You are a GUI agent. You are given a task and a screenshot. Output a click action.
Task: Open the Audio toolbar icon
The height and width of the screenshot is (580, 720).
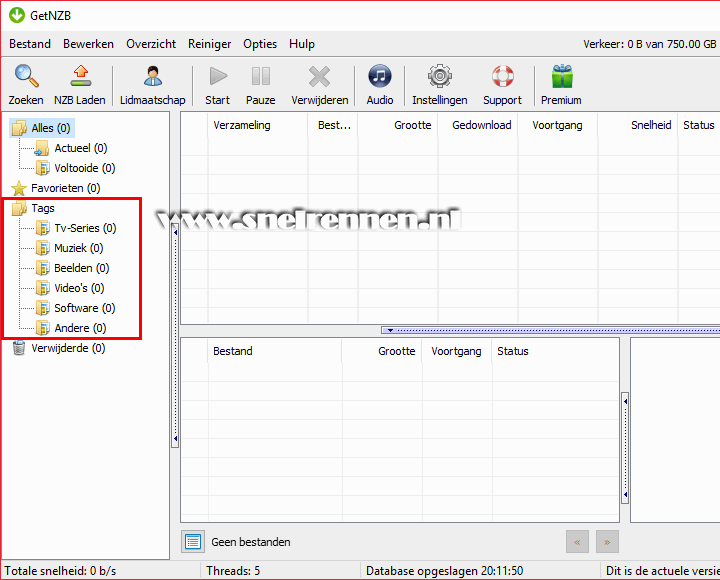[x=380, y=76]
